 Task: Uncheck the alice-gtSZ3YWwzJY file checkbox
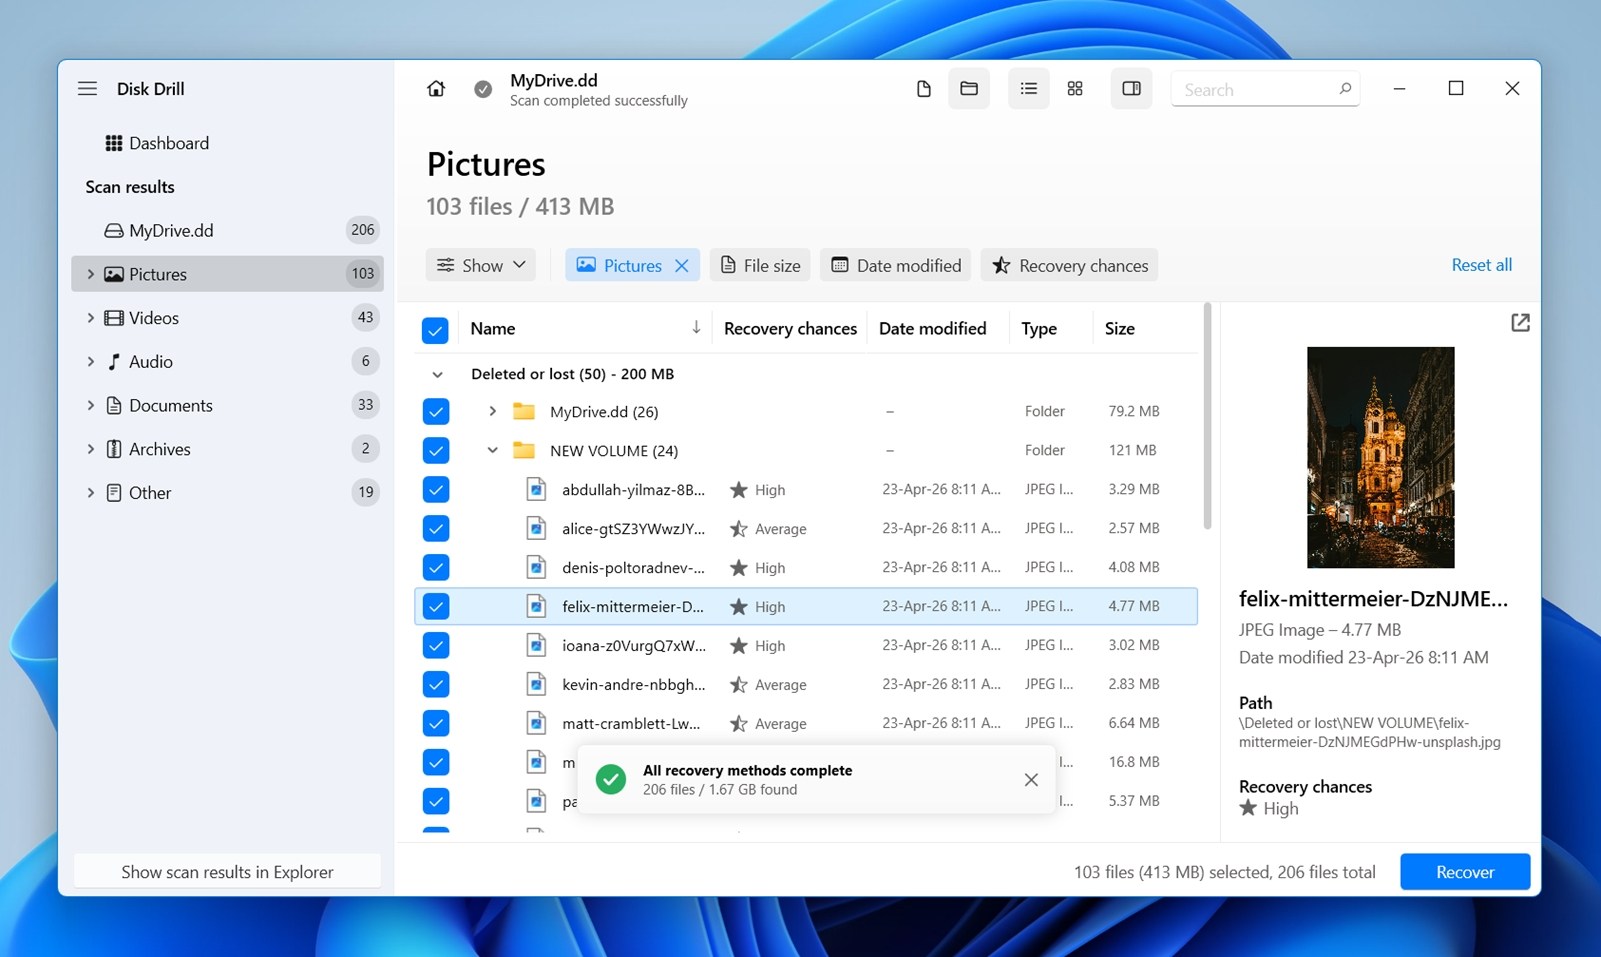pos(435,528)
